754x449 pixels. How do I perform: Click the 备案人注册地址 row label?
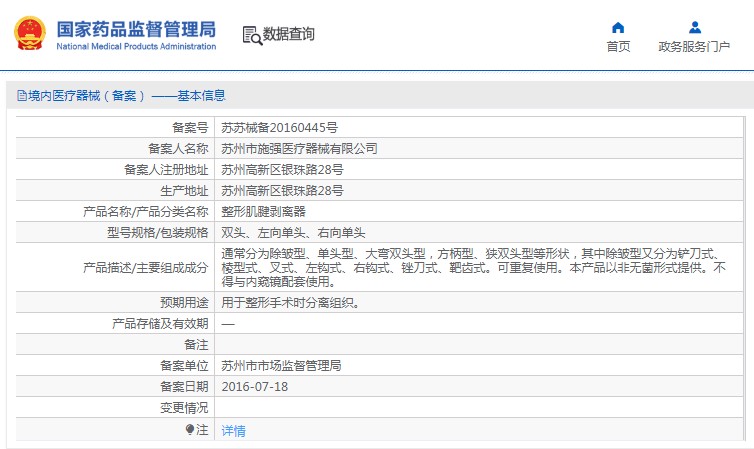[166, 170]
